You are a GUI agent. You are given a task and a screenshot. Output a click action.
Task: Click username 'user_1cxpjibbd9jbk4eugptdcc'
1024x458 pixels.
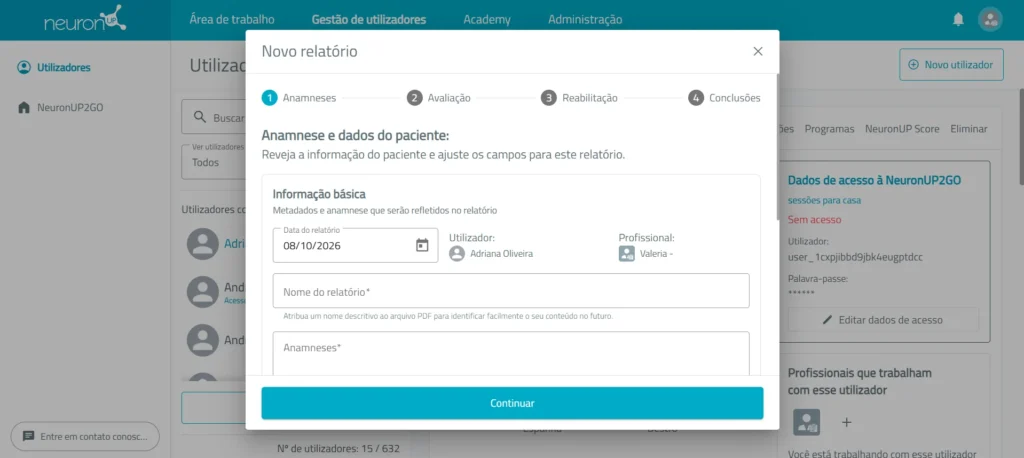coord(855,257)
